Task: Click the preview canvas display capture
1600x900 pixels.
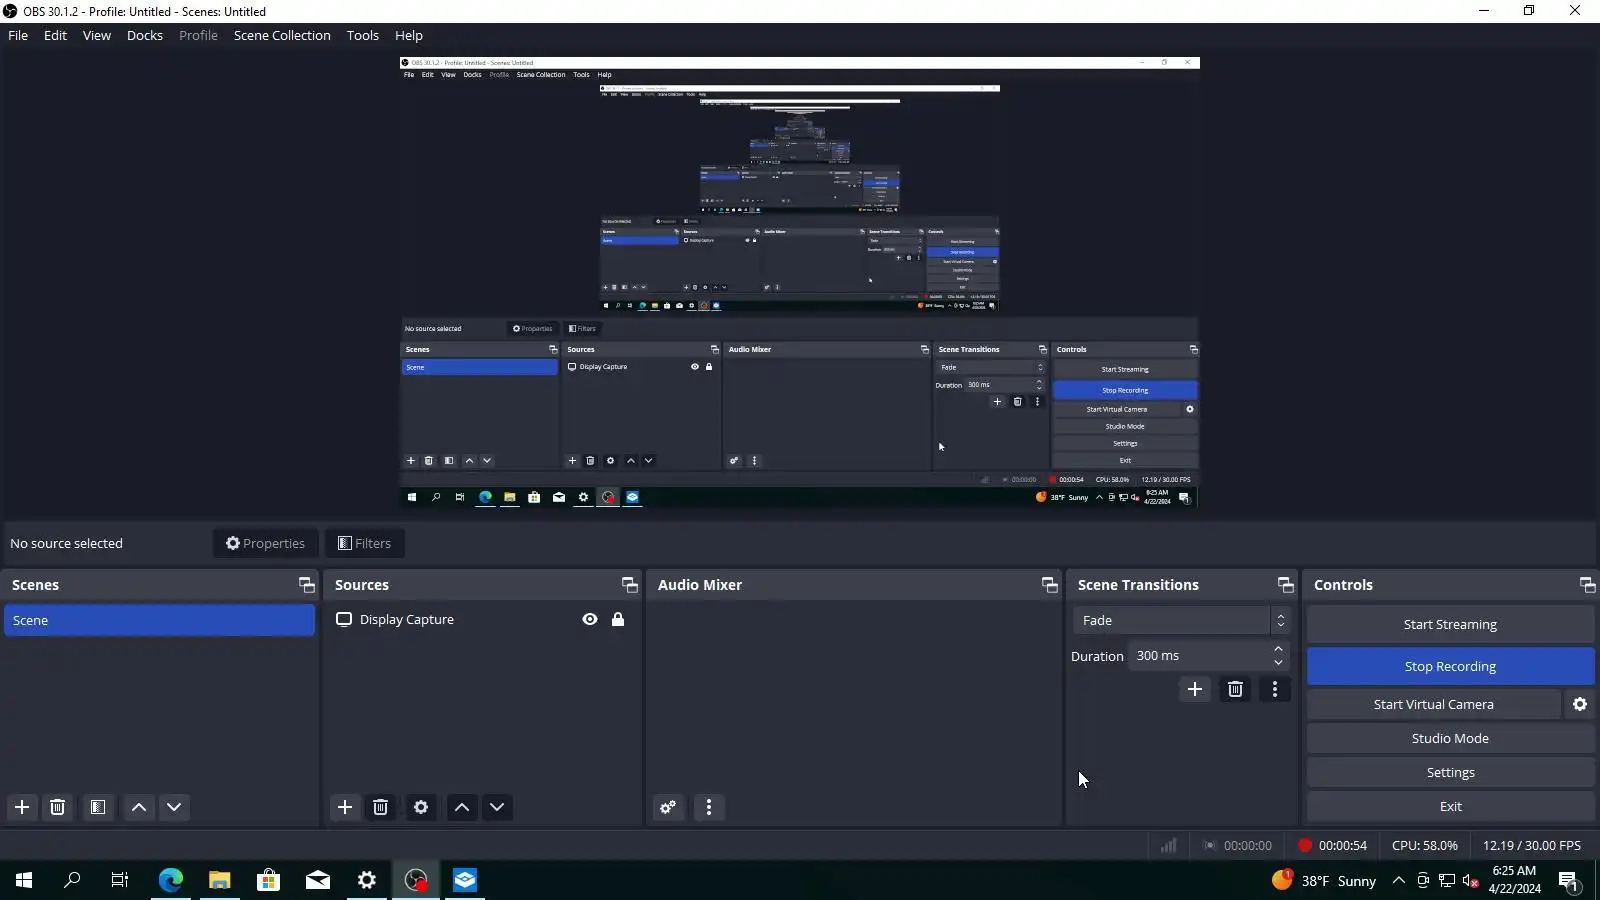Action: pos(800,282)
